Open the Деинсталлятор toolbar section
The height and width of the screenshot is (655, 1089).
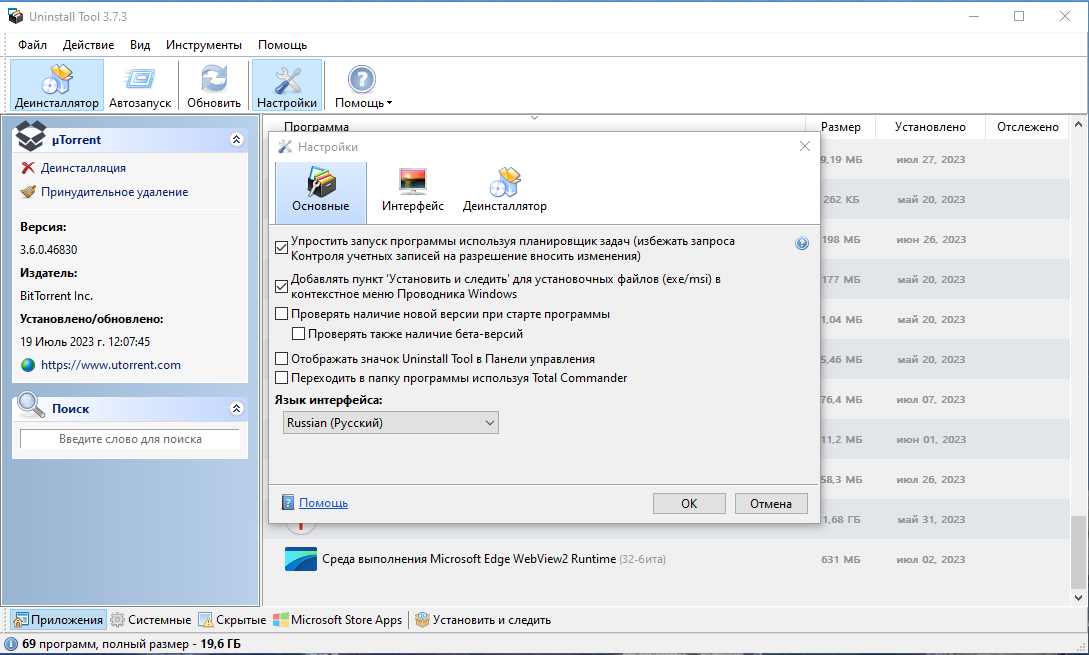(x=57, y=85)
